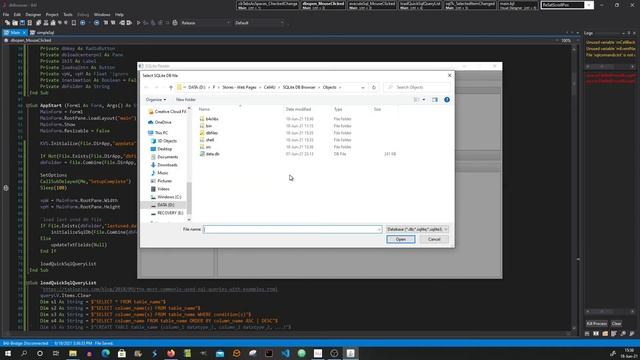640x360 pixels.
Task: Select the shell folder in file list
Action: 210,140
